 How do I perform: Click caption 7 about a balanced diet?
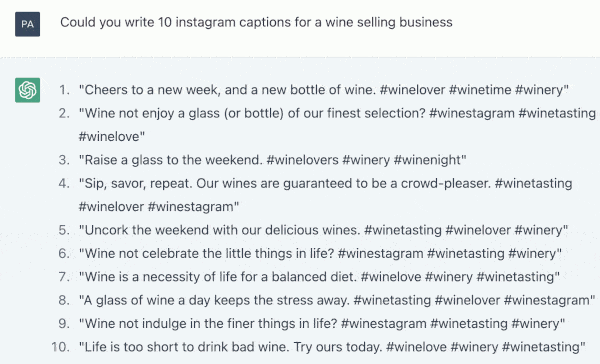[319, 277]
